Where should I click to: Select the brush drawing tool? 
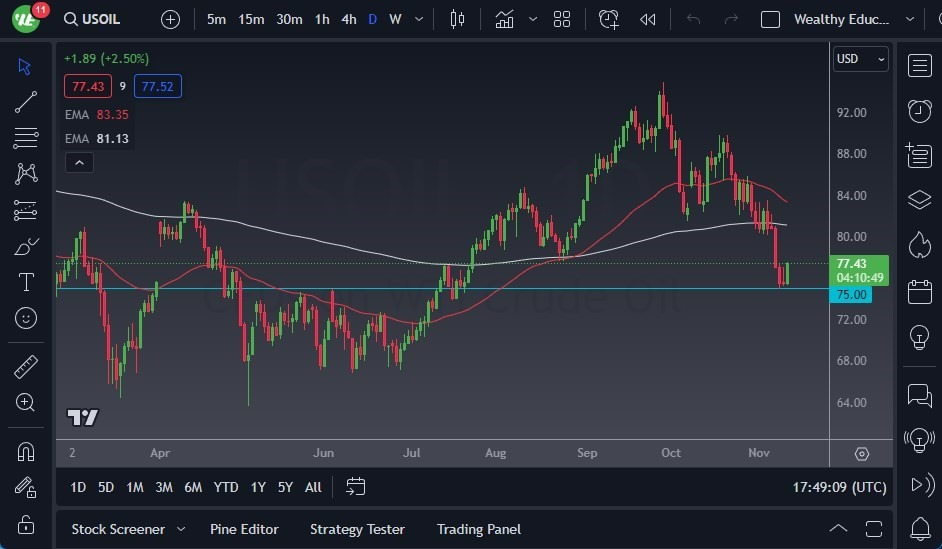tap(26, 246)
